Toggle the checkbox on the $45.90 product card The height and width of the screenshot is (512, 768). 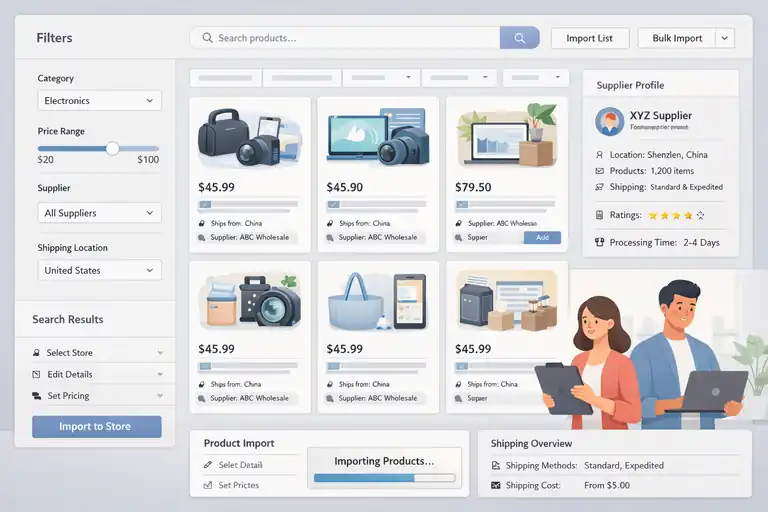tap(334, 204)
